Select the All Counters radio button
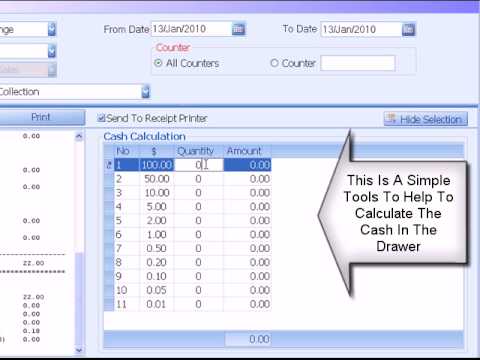 [x=158, y=63]
